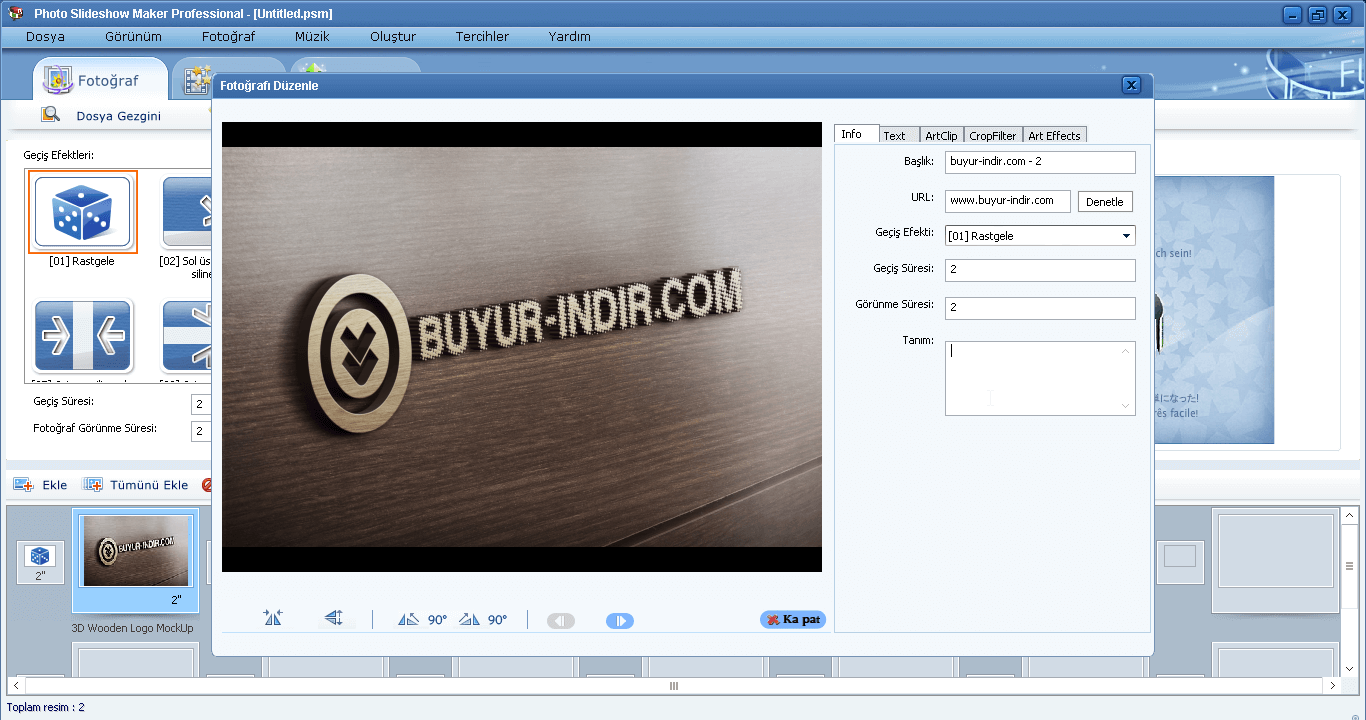The height and width of the screenshot is (720, 1366).
Task: Edit the Görünme Süresi field in the dialog
Action: pos(1040,308)
